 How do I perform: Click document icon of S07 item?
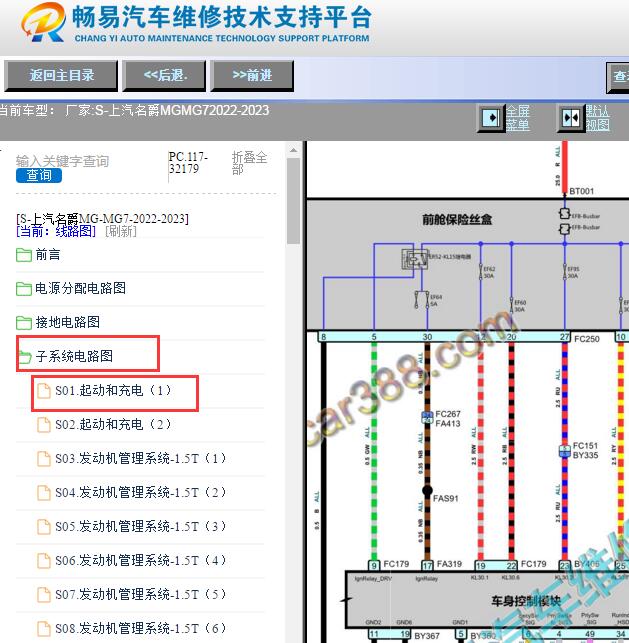click(43, 595)
